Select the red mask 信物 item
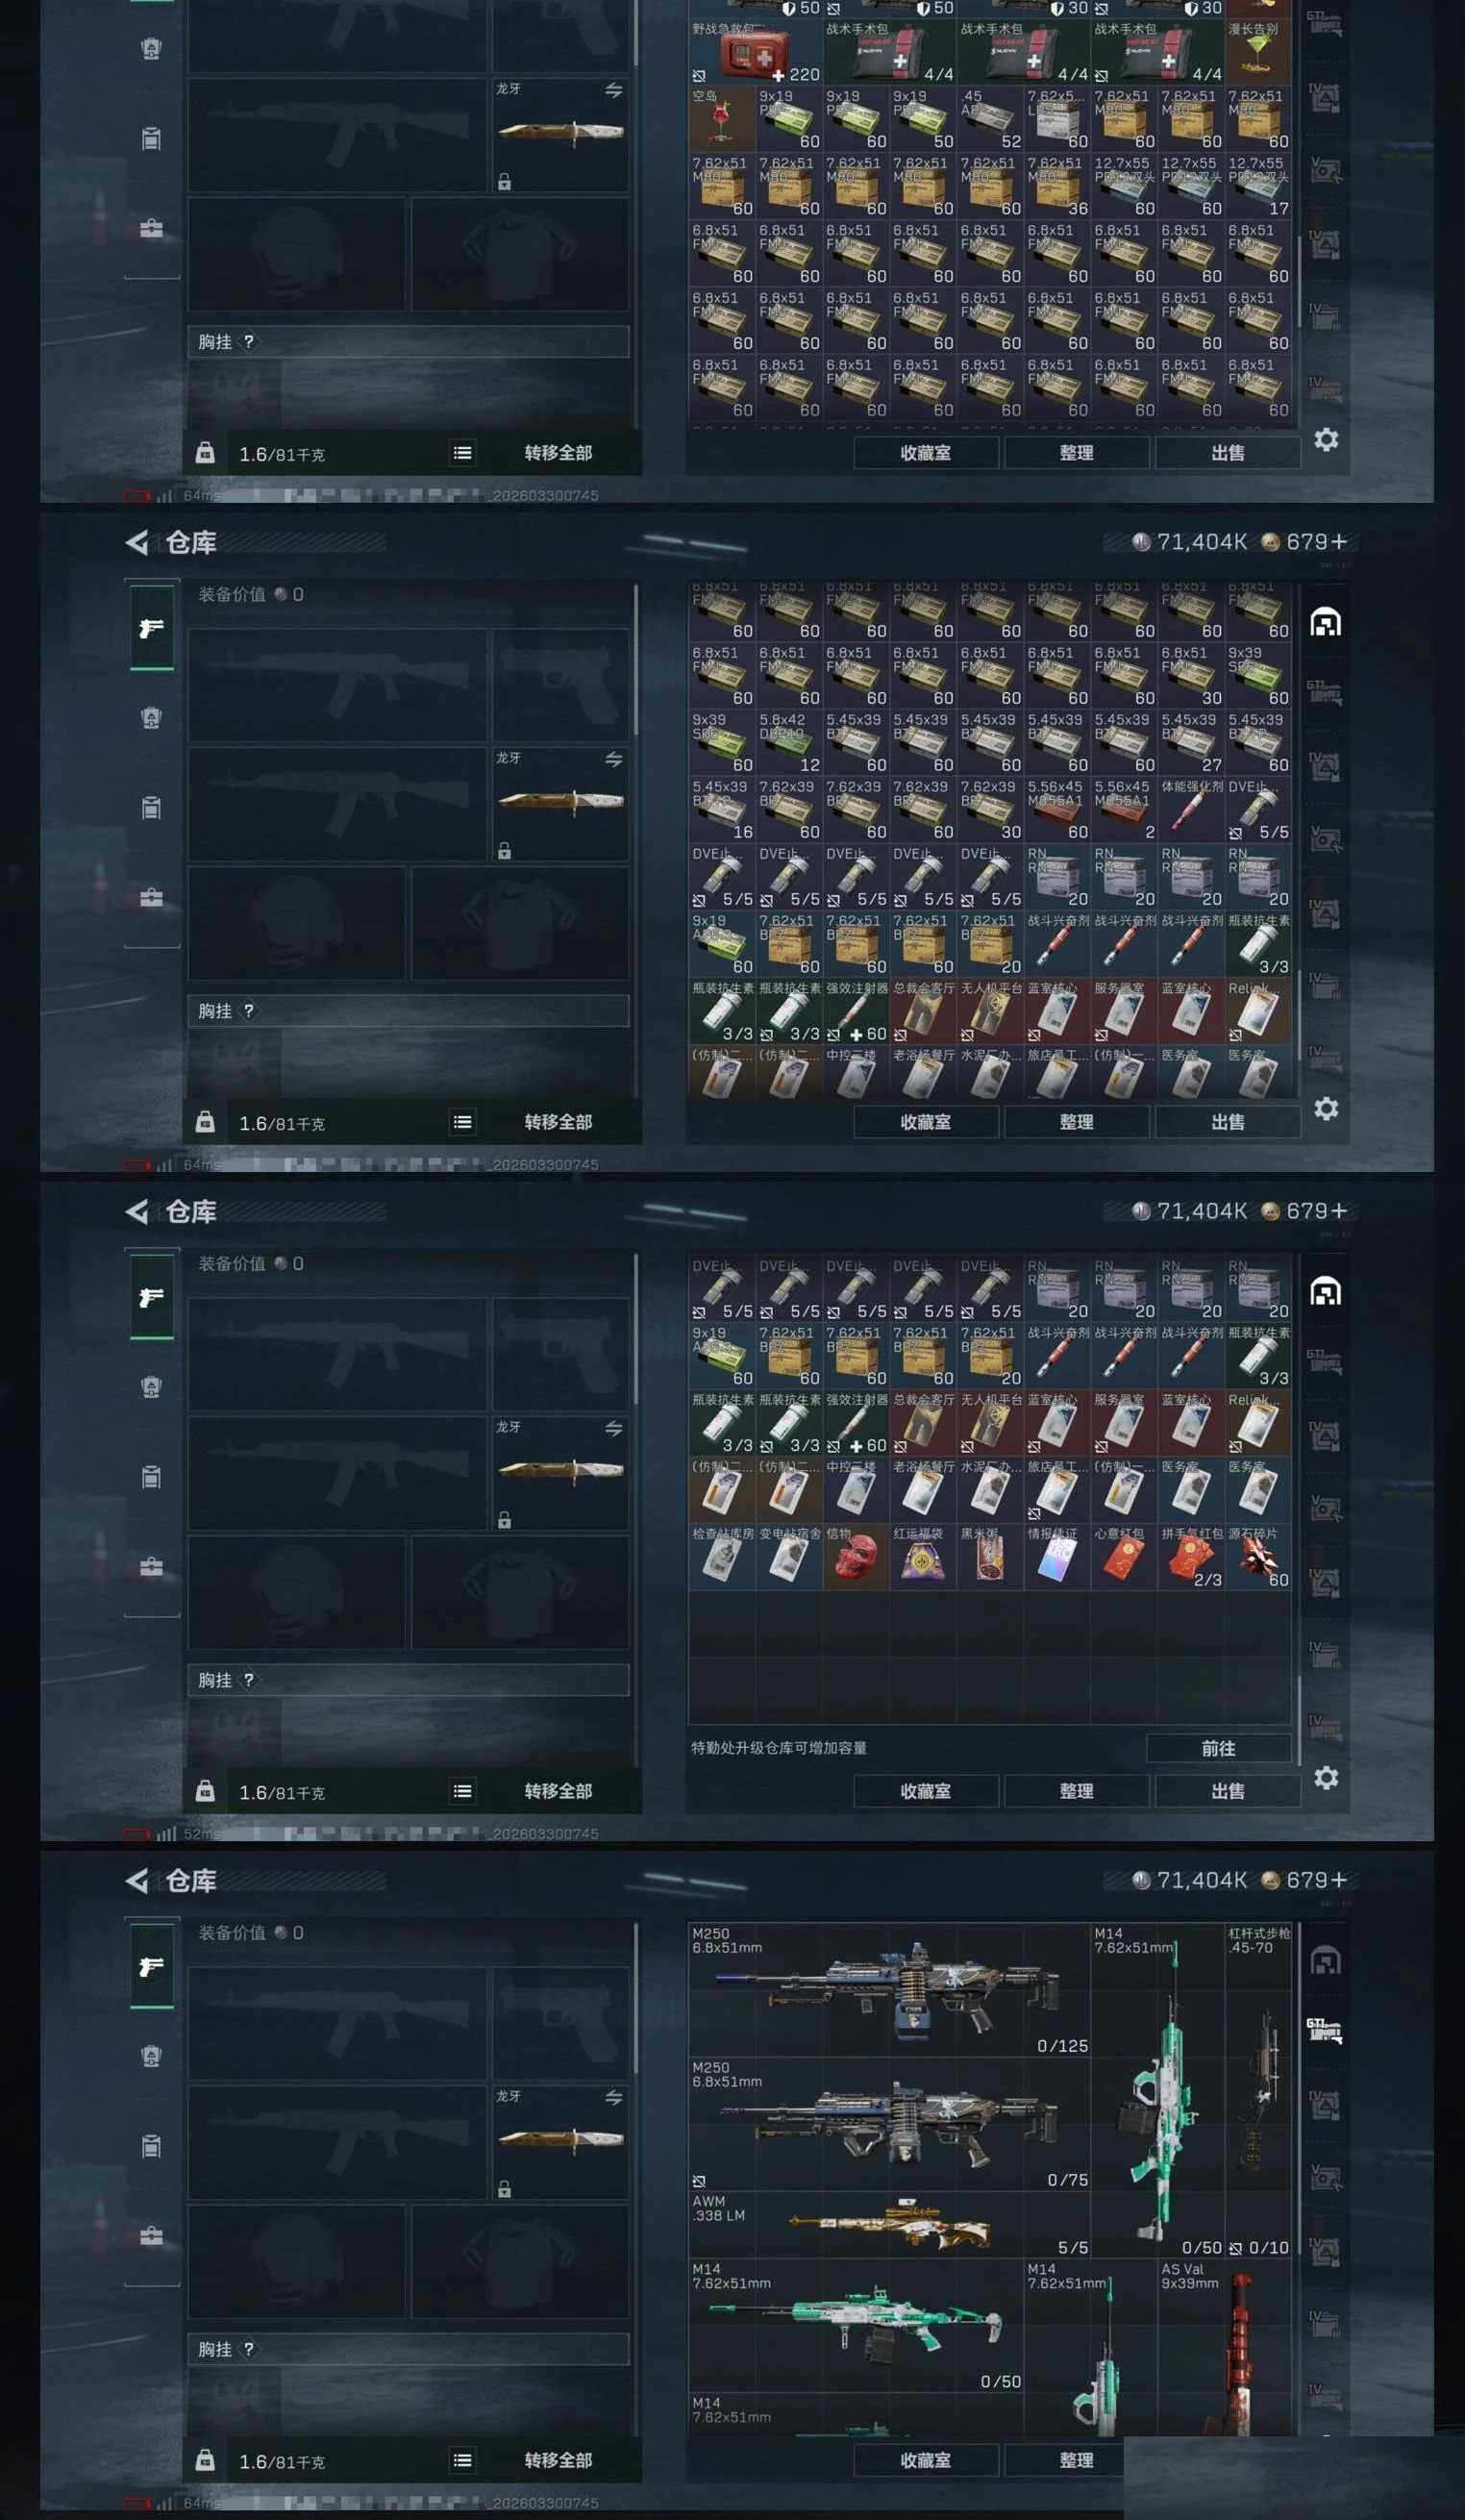 [855, 1557]
